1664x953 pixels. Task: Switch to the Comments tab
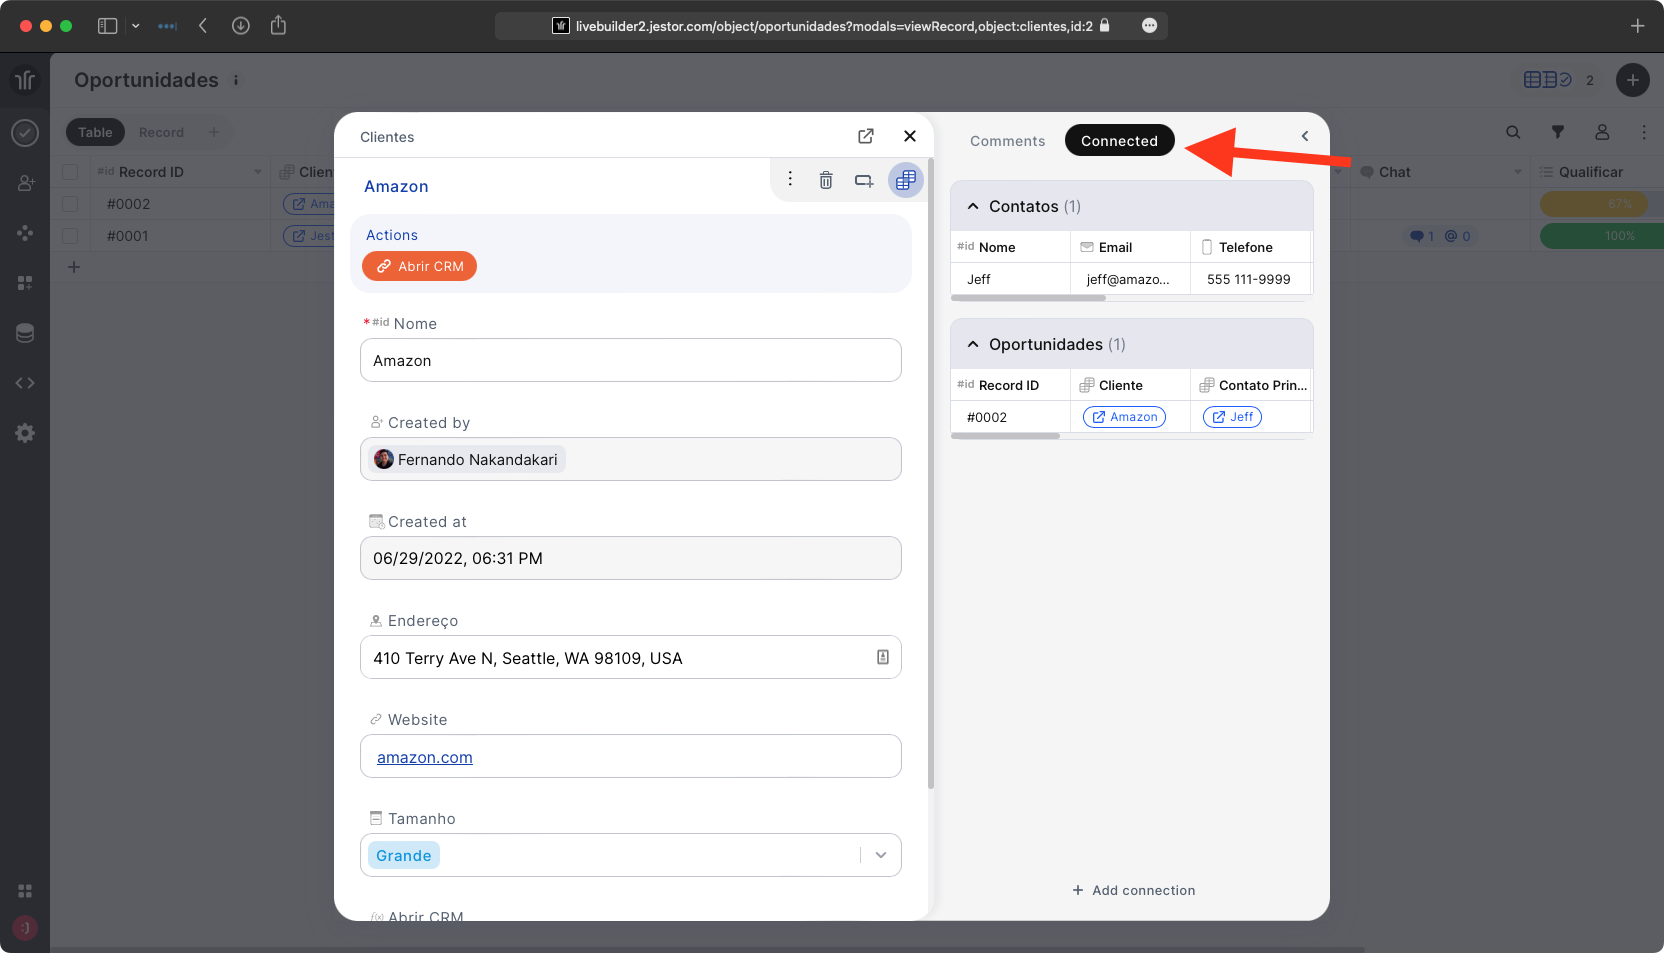click(1007, 141)
